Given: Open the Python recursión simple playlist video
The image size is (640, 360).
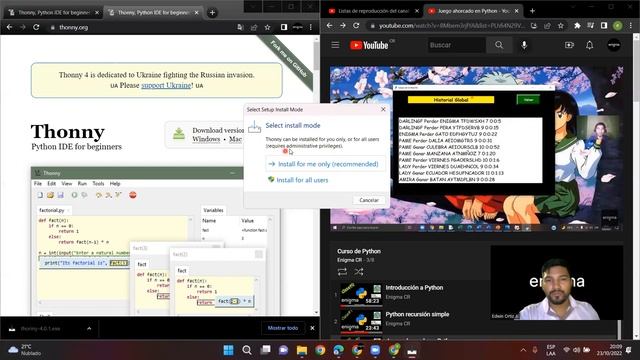Looking at the screenshot, I should pyautogui.click(x=417, y=314).
